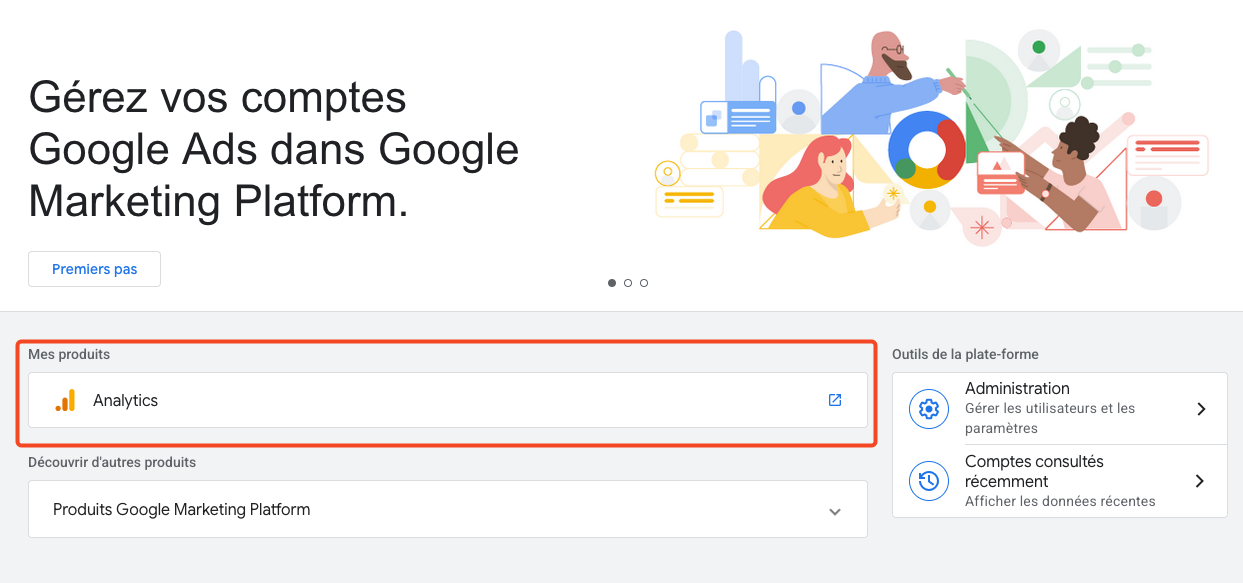Expand the Produits Google Marketing Platform chevron
Viewport: 1243px width, 583px height.
pyautogui.click(x=835, y=511)
